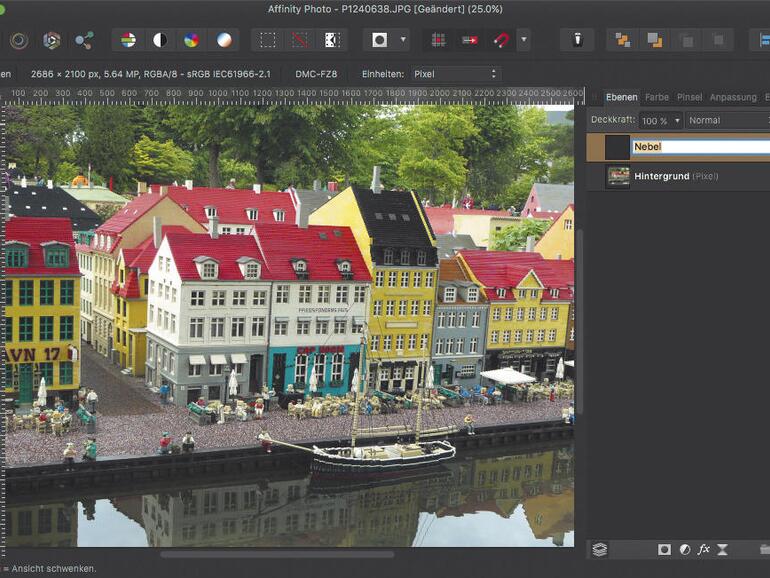Click the live filters hourglass icon
The width and height of the screenshot is (770, 578).
(723, 549)
